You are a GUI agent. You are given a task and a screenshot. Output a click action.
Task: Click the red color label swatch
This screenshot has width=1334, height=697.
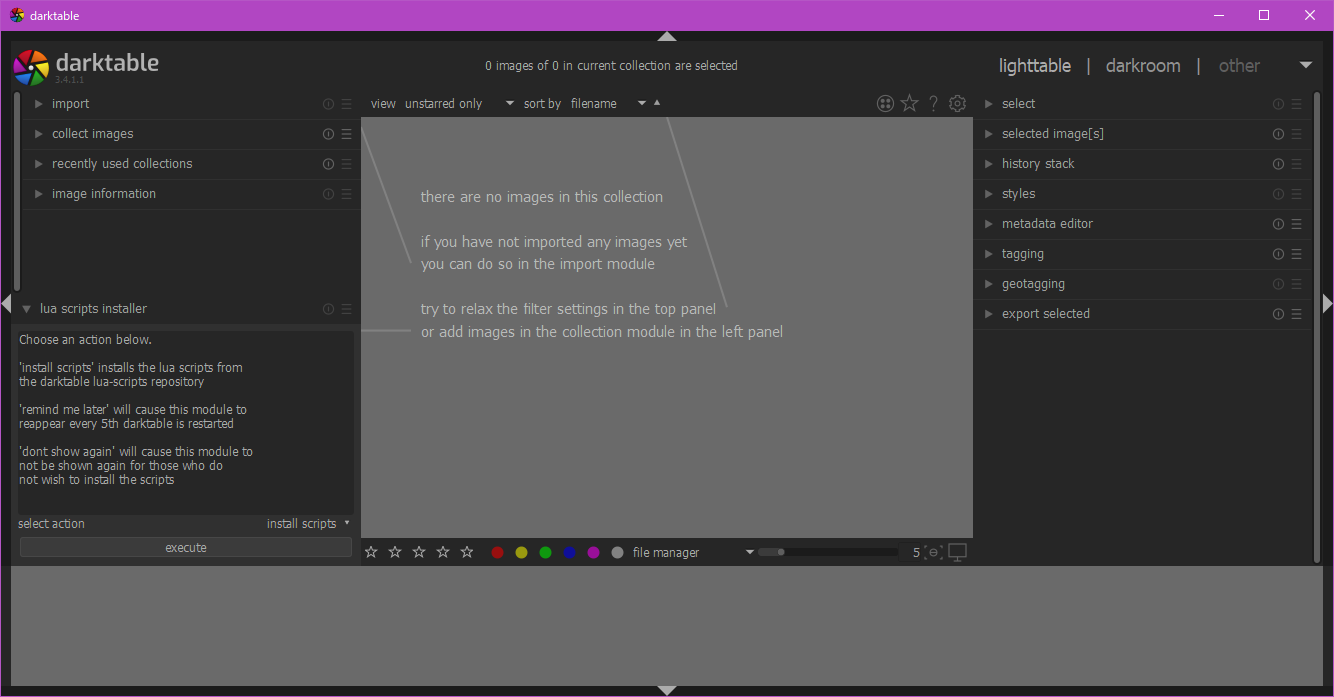pyautogui.click(x=497, y=552)
